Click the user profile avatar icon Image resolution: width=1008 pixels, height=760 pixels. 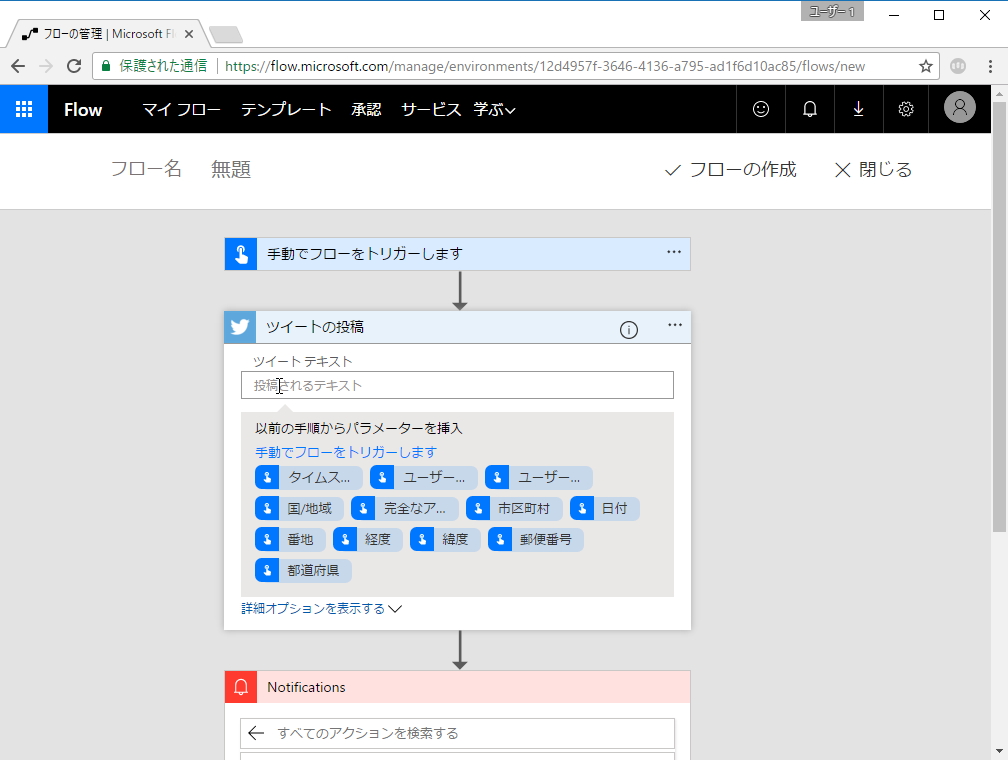tap(959, 108)
